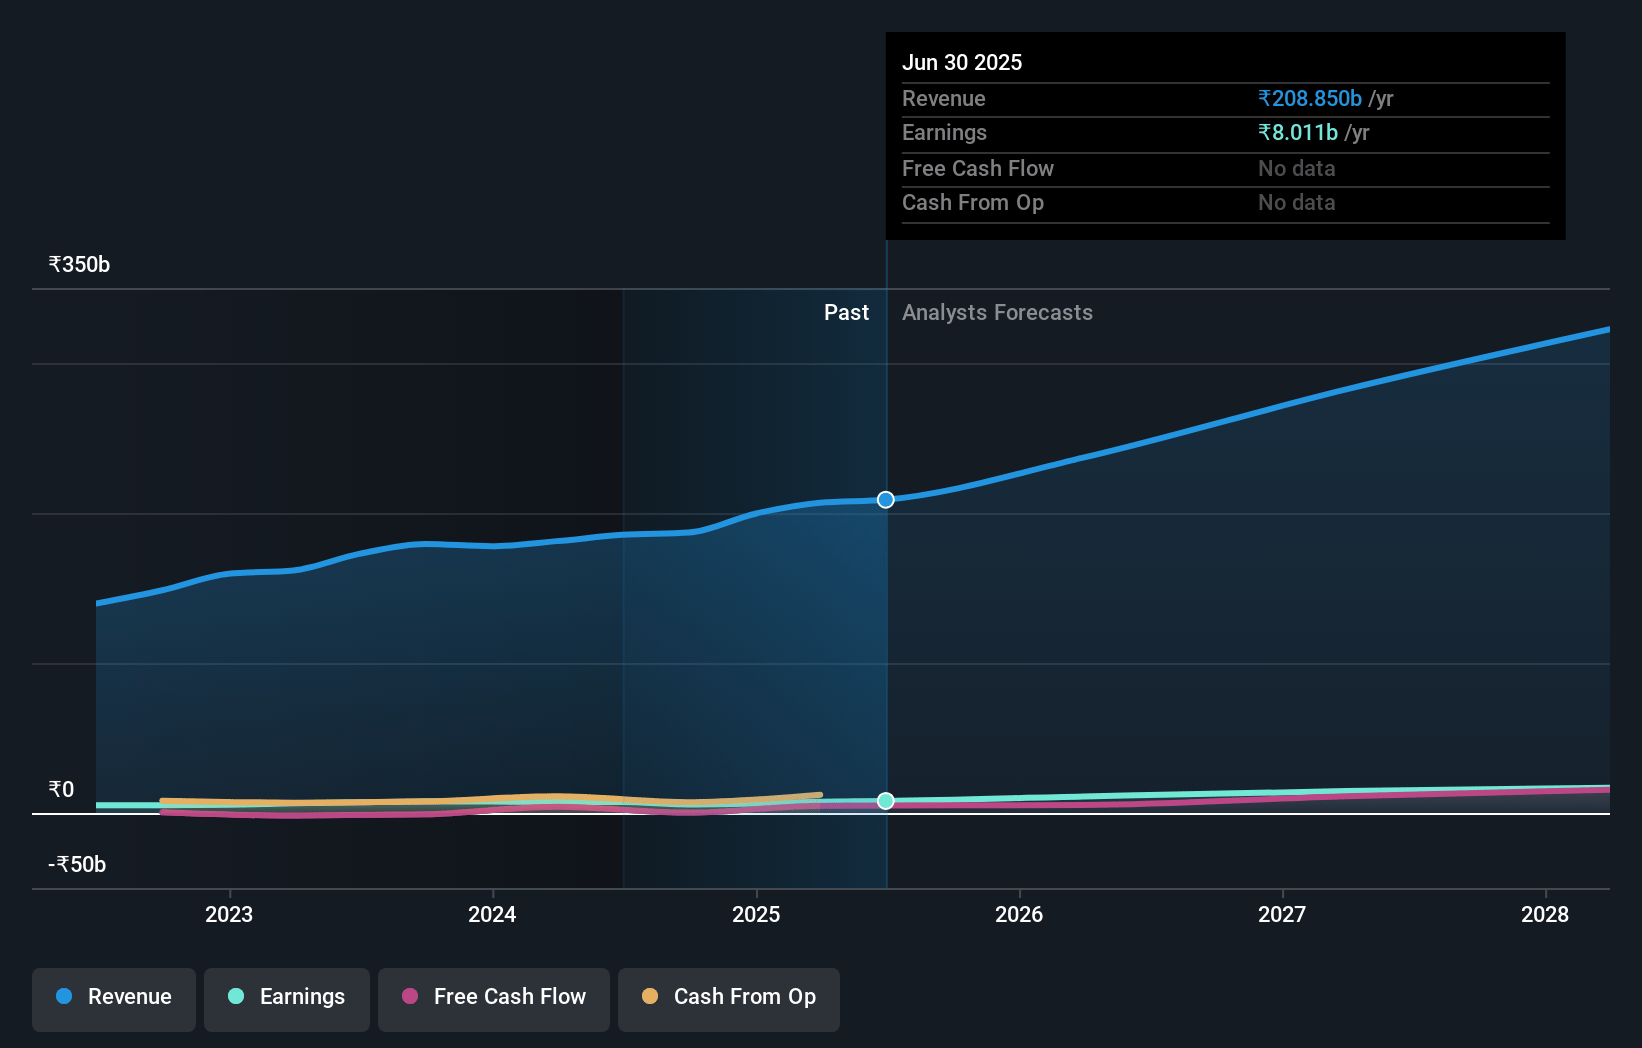Click the 2023 x-axis label
This screenshot has height=1048, width=1642.
click(229, 914)
